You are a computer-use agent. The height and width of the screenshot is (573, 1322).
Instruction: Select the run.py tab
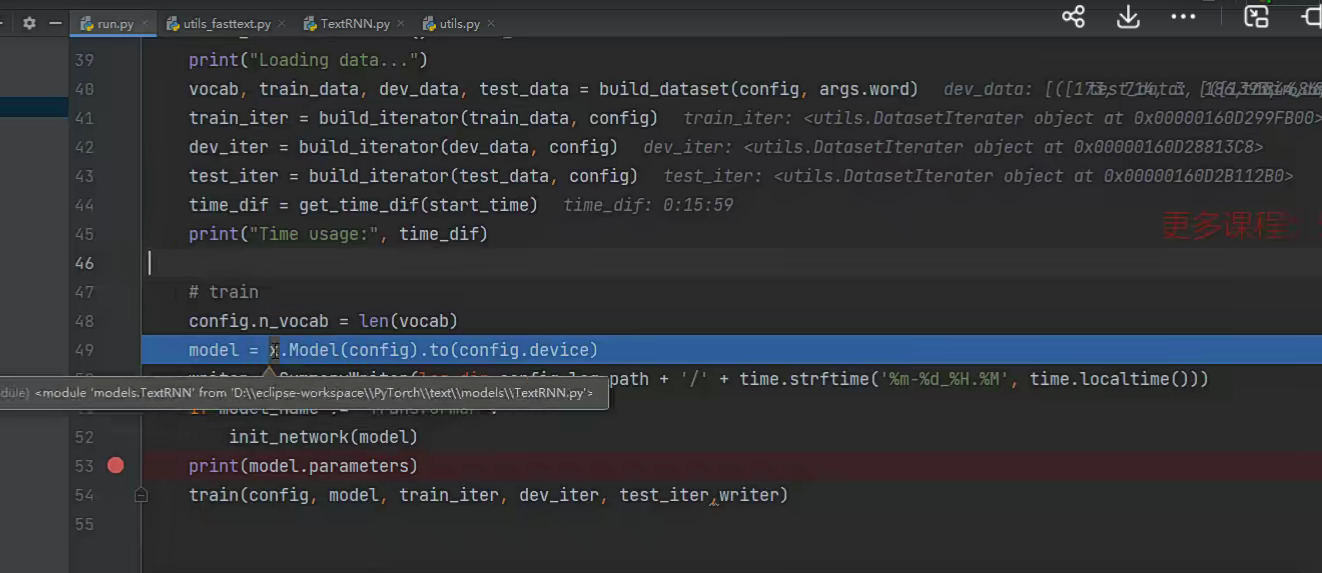pos(114,24)
